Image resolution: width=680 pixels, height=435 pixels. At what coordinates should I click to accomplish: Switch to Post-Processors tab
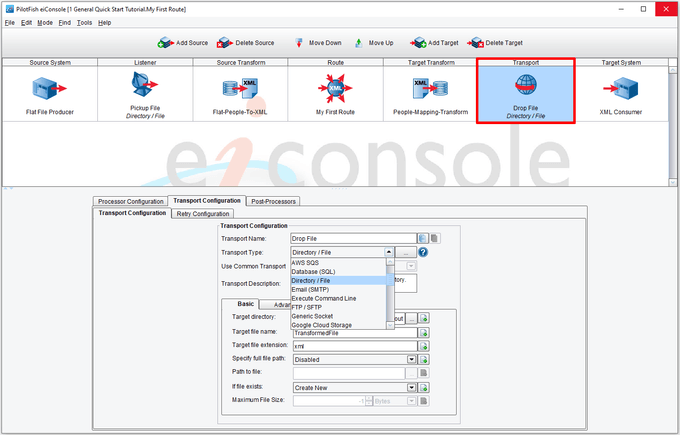click(273, 201)
